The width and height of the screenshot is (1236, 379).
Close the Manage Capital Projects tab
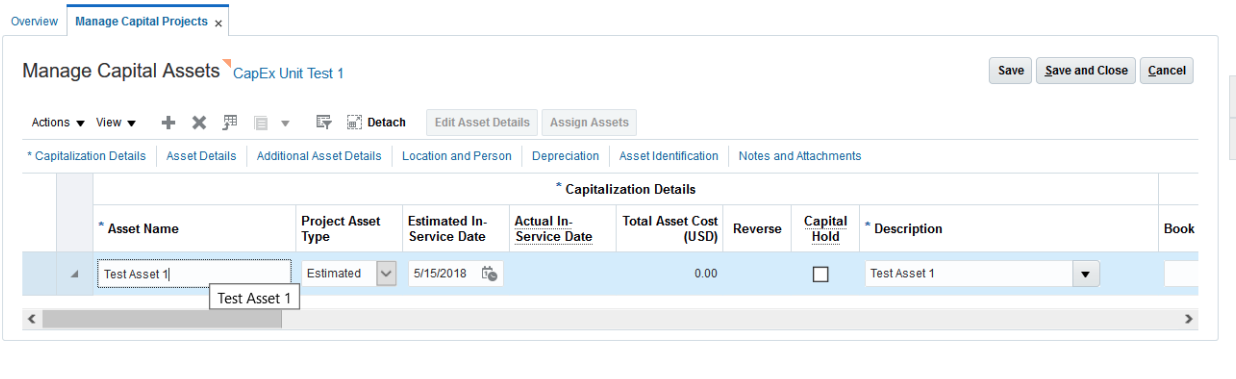219,22
